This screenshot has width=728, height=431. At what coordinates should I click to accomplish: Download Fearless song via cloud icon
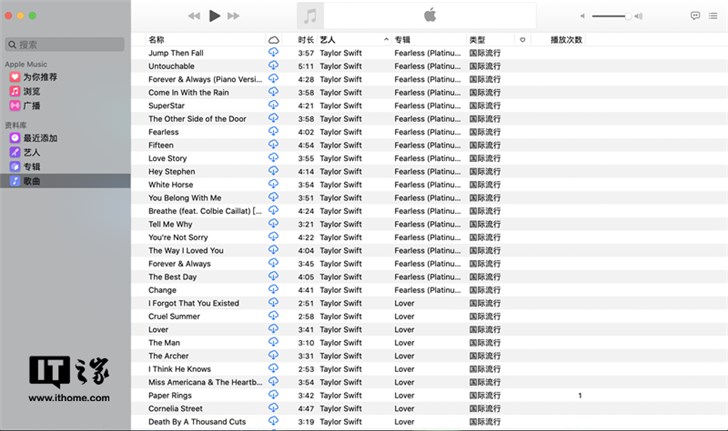[x=273, y=131]
